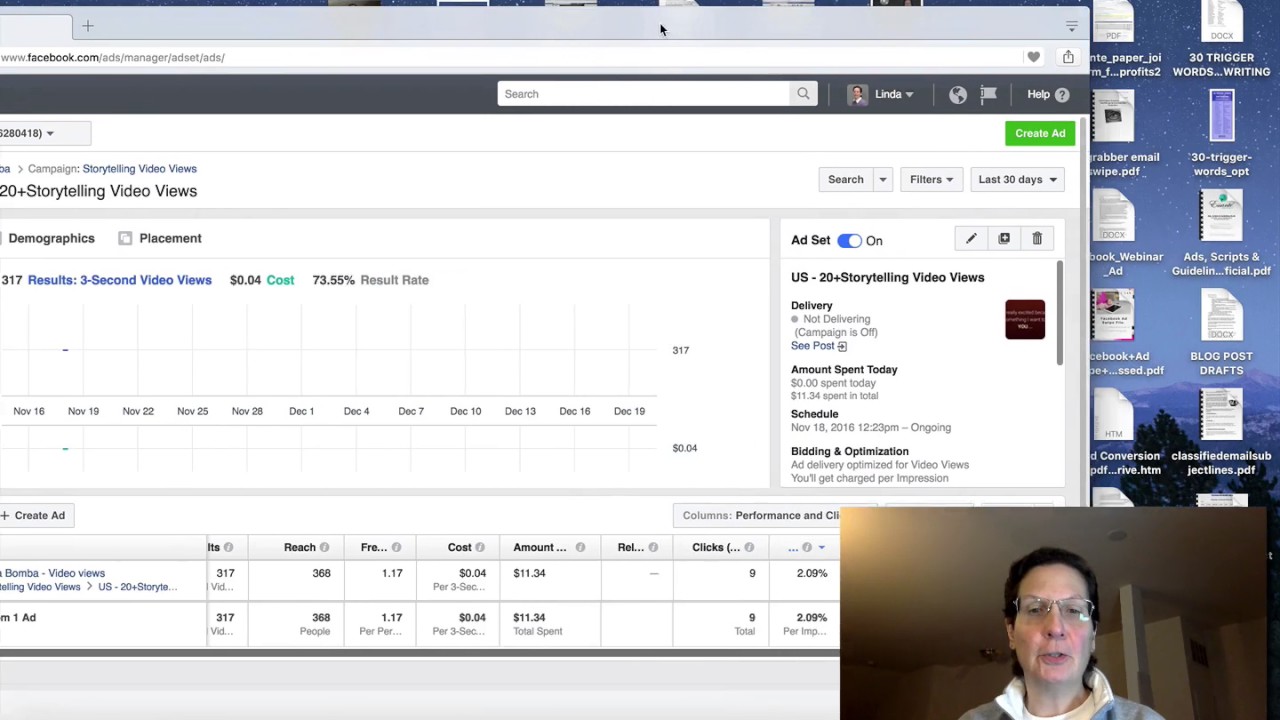Click the Search button beside Filters
The width and height of the screenshot is (1280, 720).
(x=845, y=180)
